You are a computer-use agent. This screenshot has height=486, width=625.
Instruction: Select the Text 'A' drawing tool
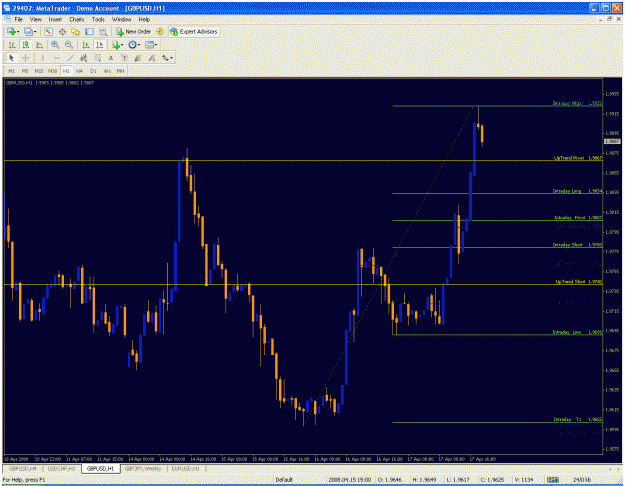click(111, 58)
